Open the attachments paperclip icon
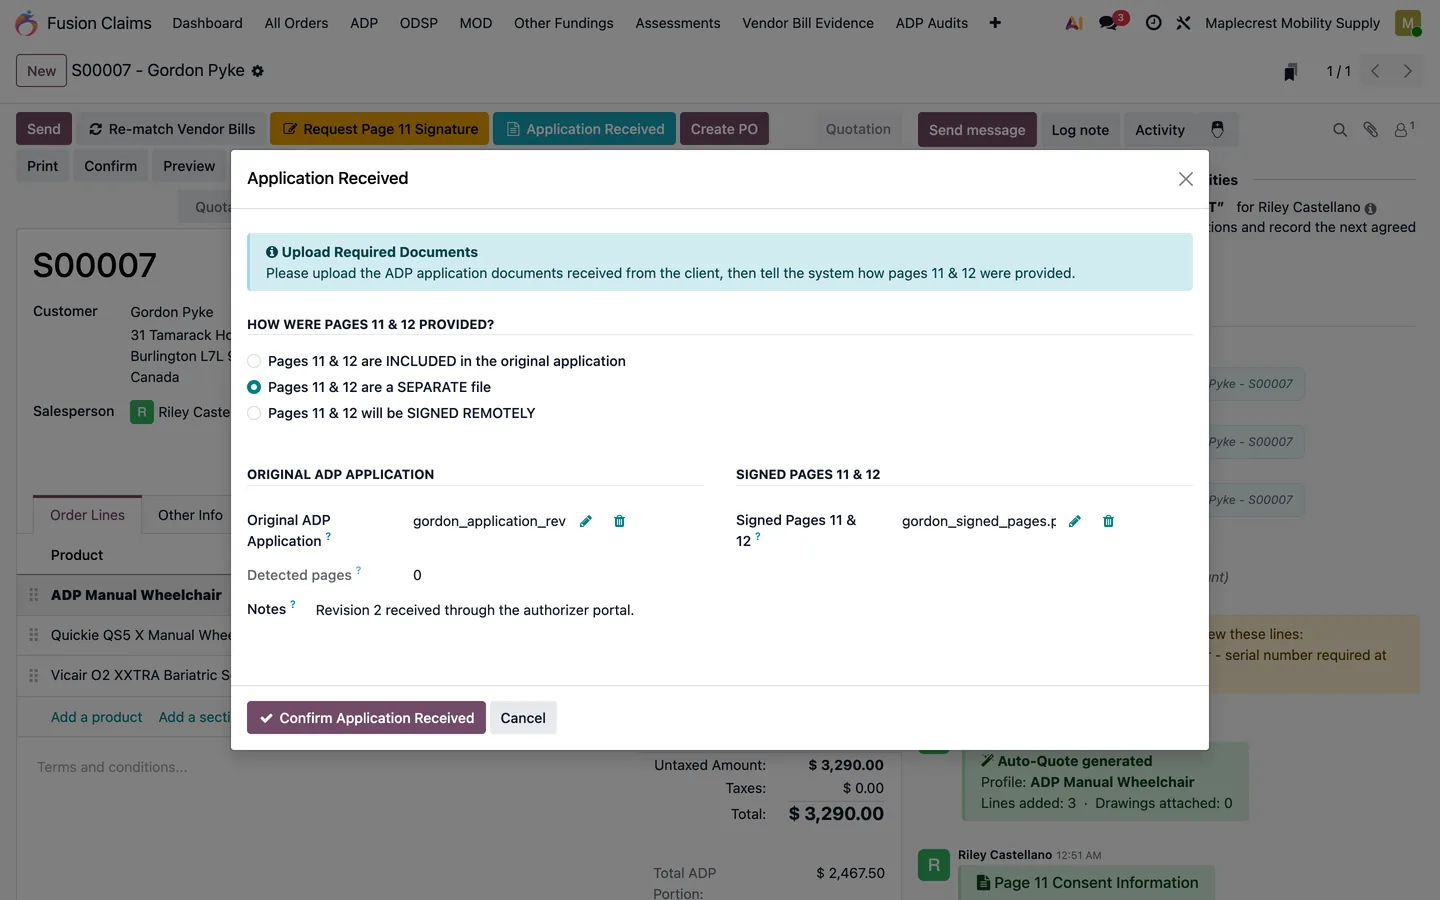1440x900 pixels. [1371, 130]
